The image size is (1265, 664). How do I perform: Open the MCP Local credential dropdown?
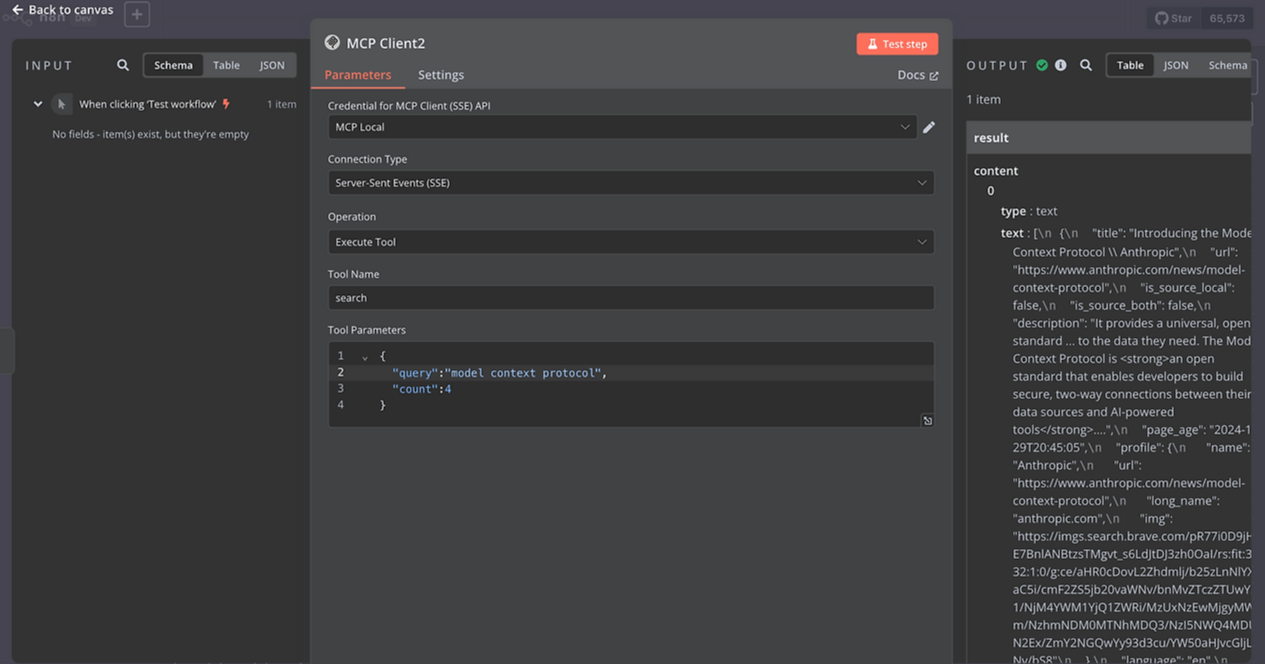pos(622,127)
